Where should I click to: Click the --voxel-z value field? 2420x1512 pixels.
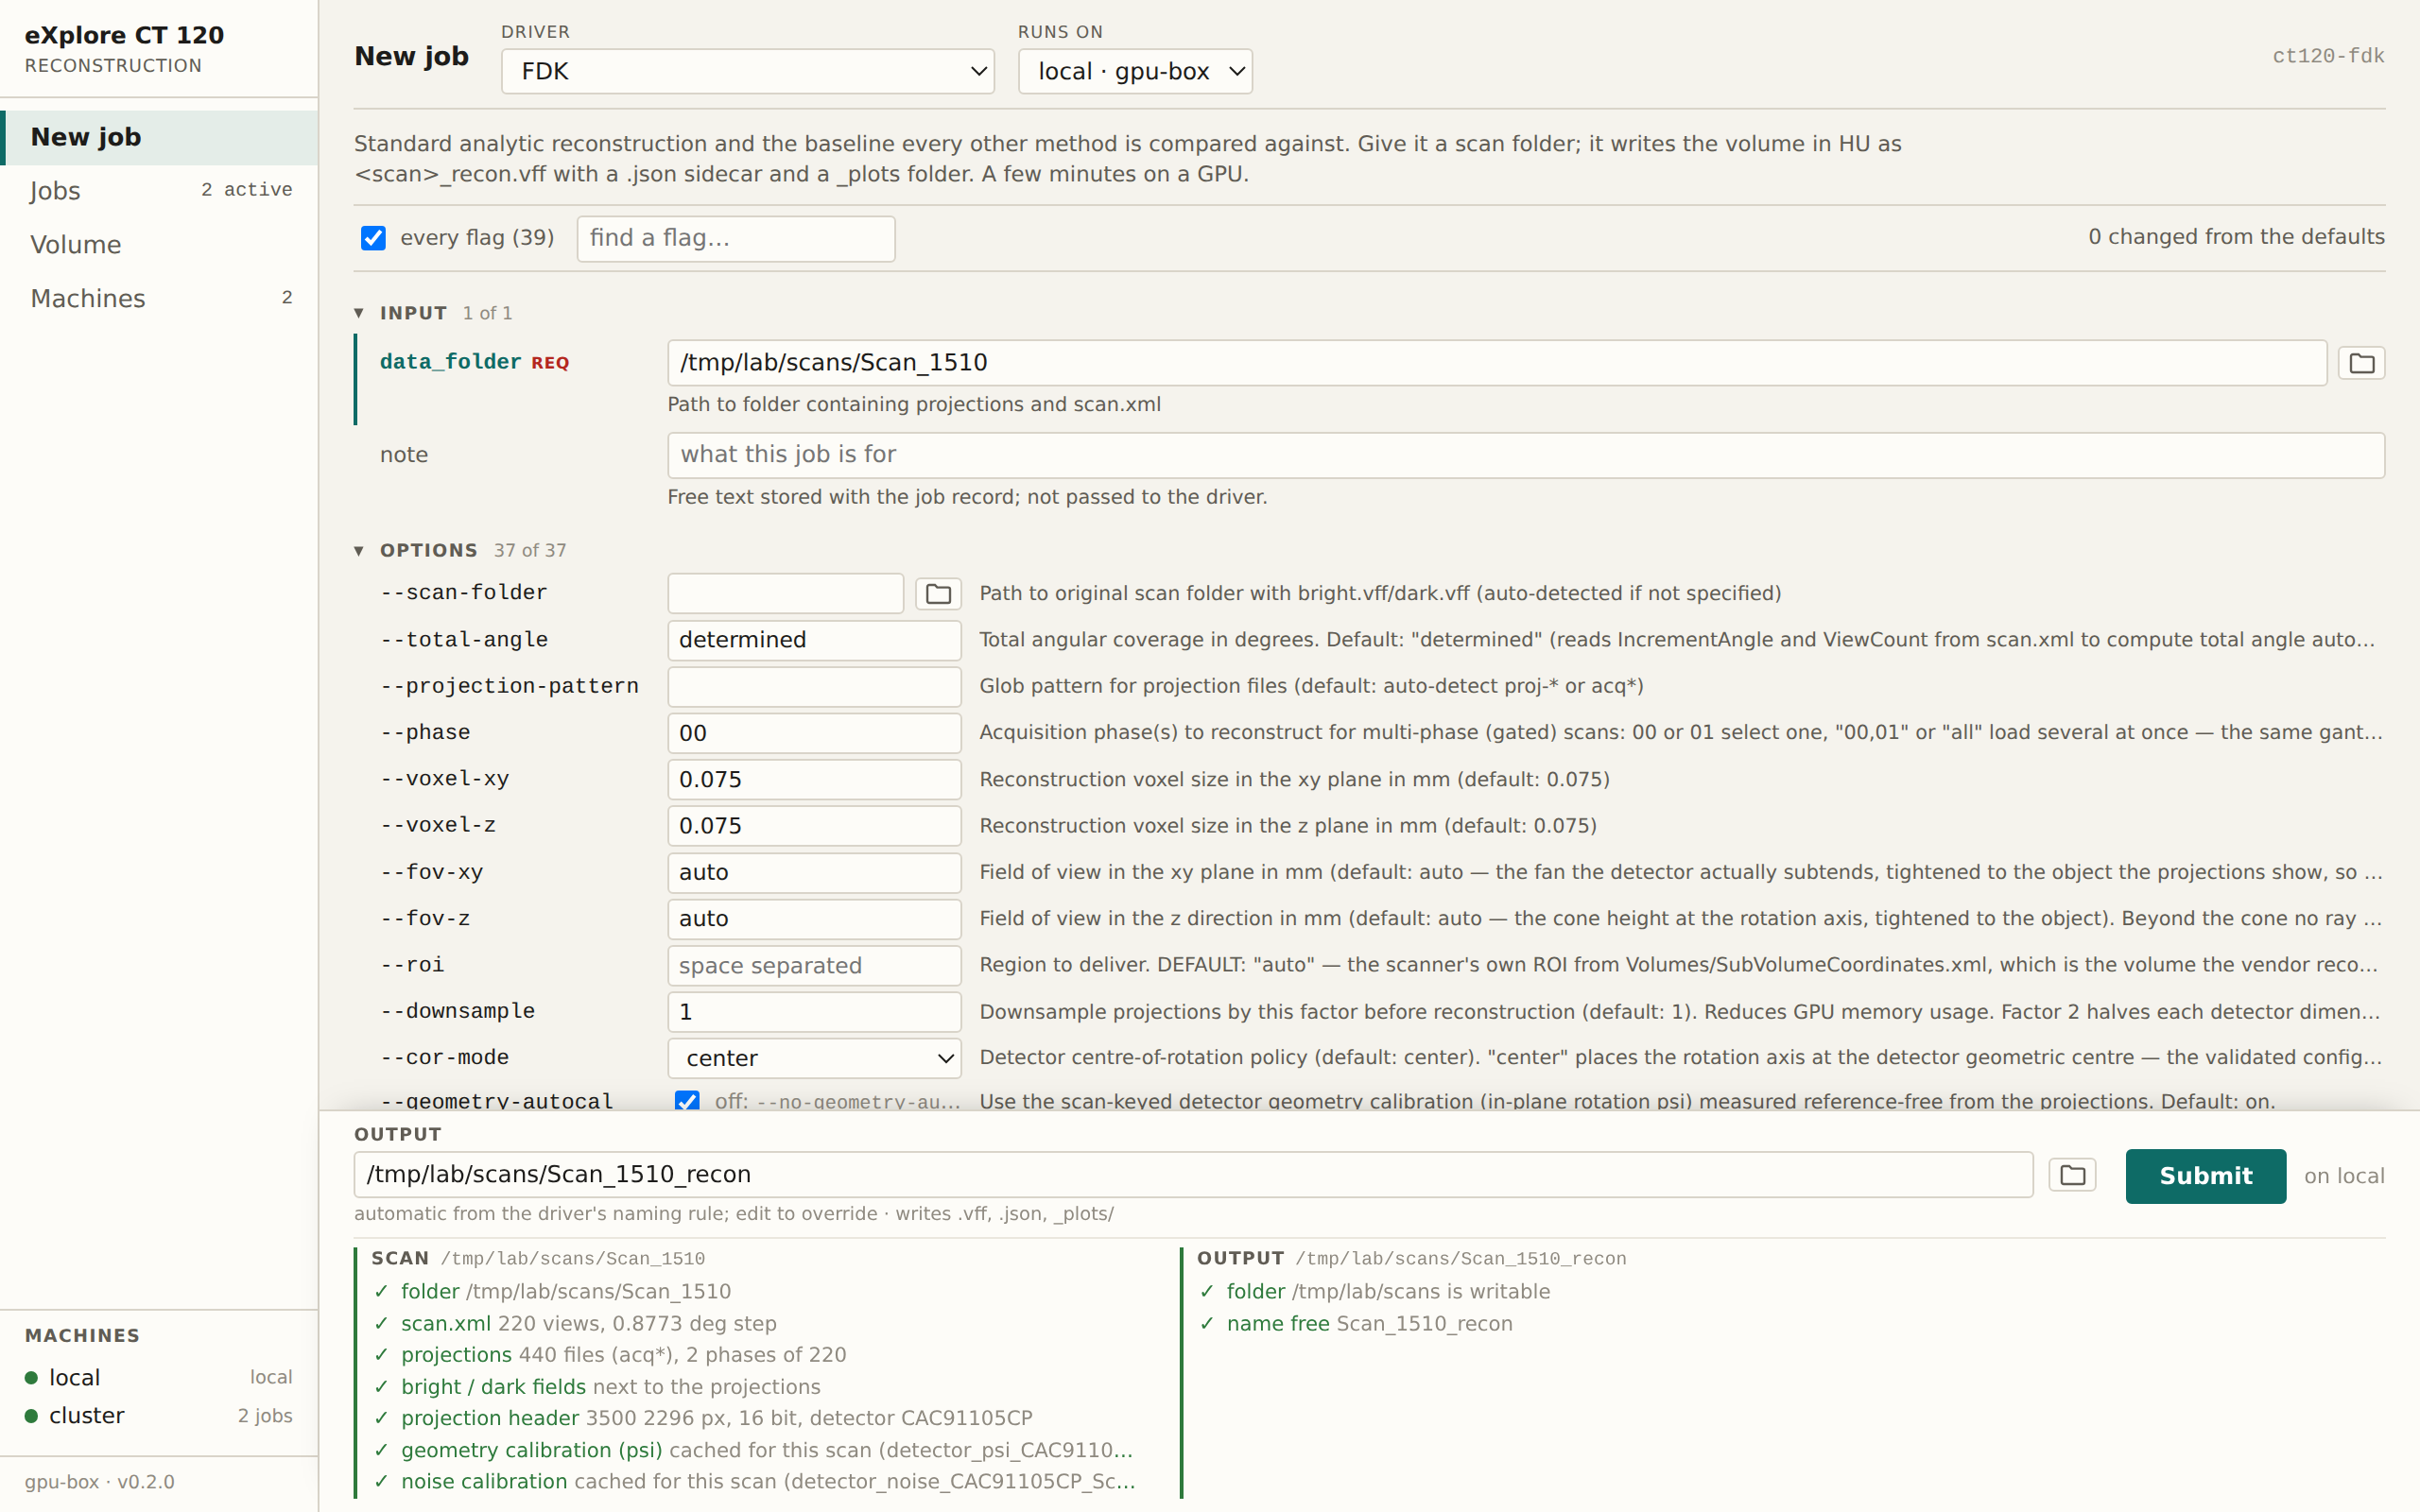(x=814, y=826)
